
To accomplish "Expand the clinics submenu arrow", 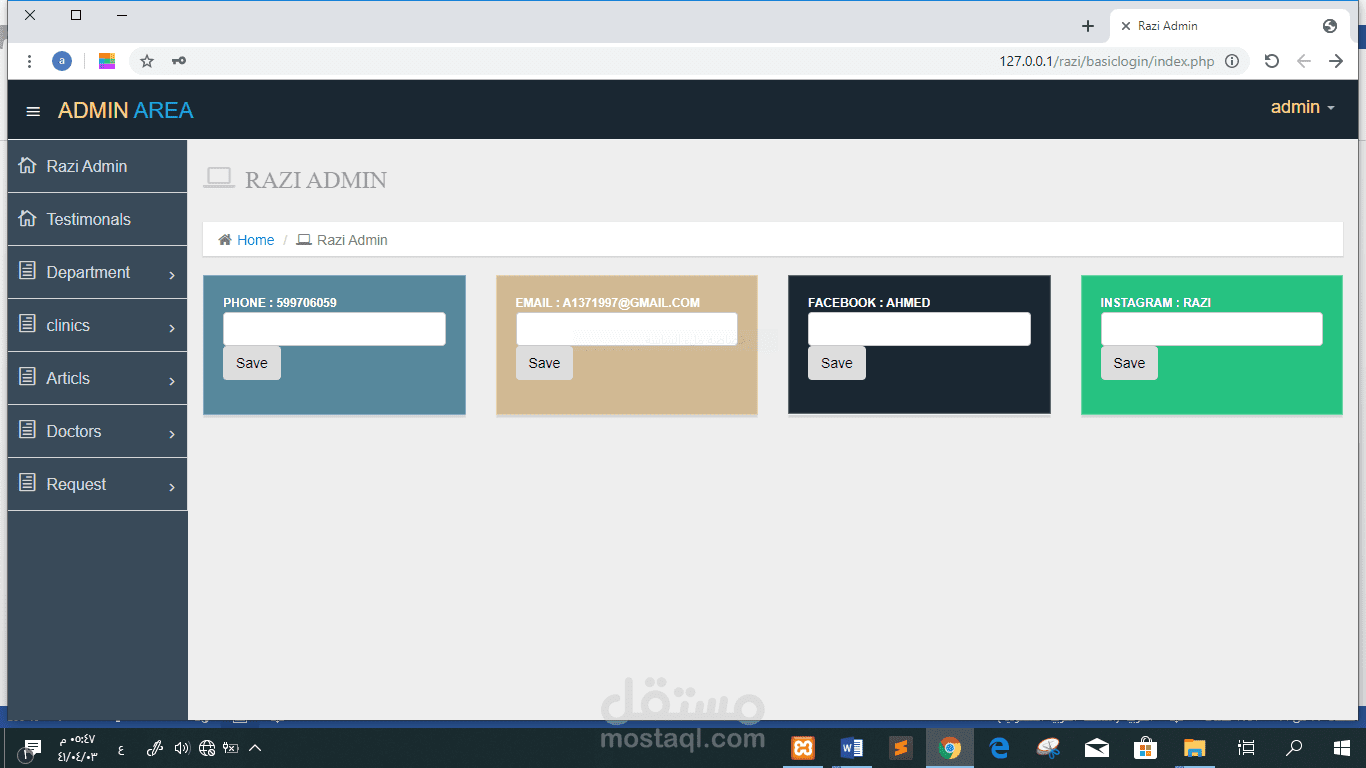I will click(x=172, y=328).
